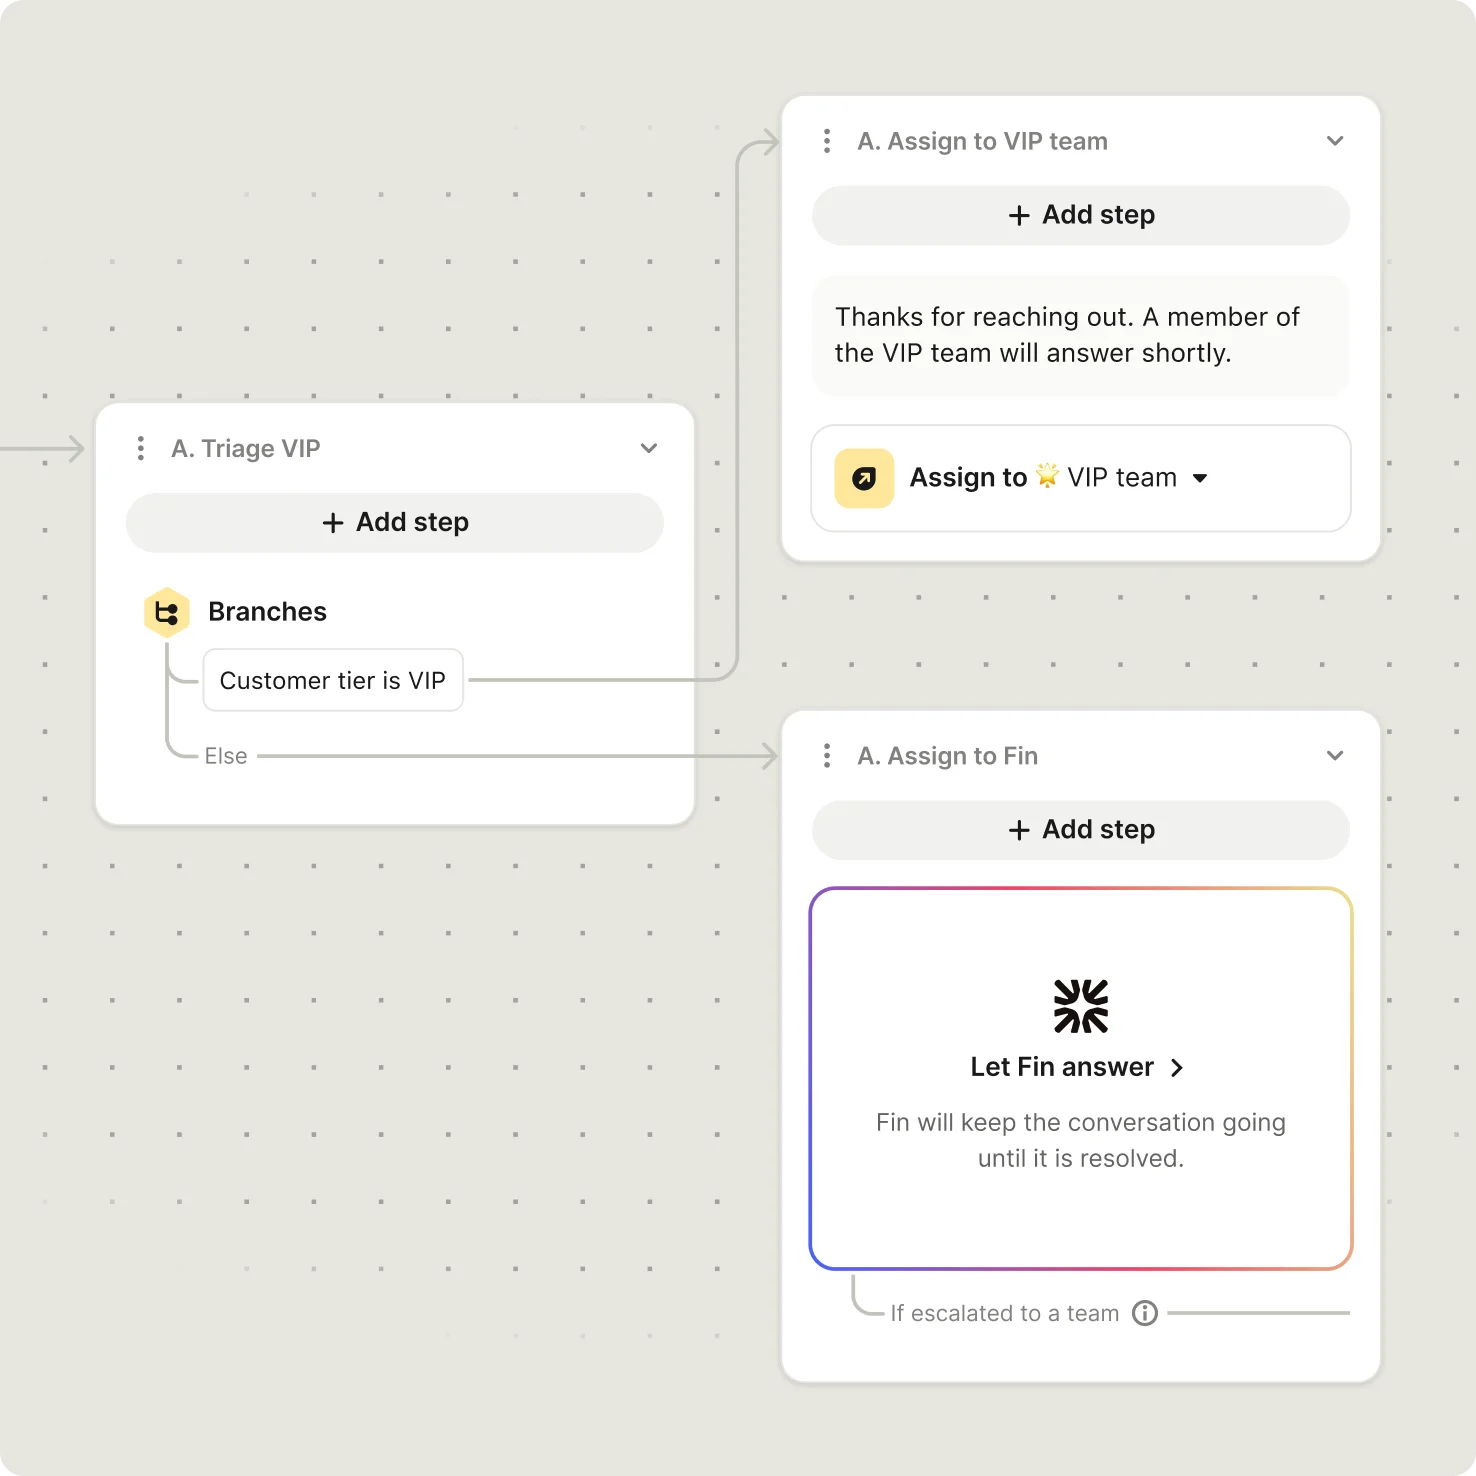Click info icon beside If escalated to a team
Image resolution: width=1476 pixels, height=1476 pixels.
1145,1313
